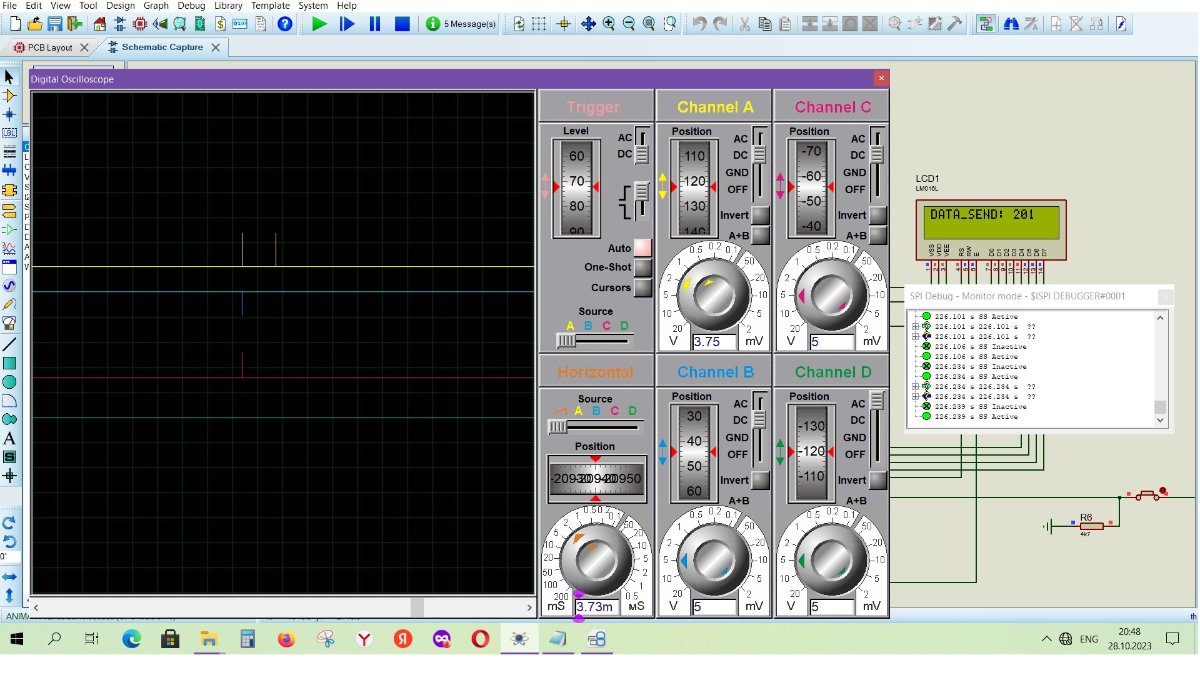
Task: Click the Windows taskbar search icon
Action: (54, 638)
